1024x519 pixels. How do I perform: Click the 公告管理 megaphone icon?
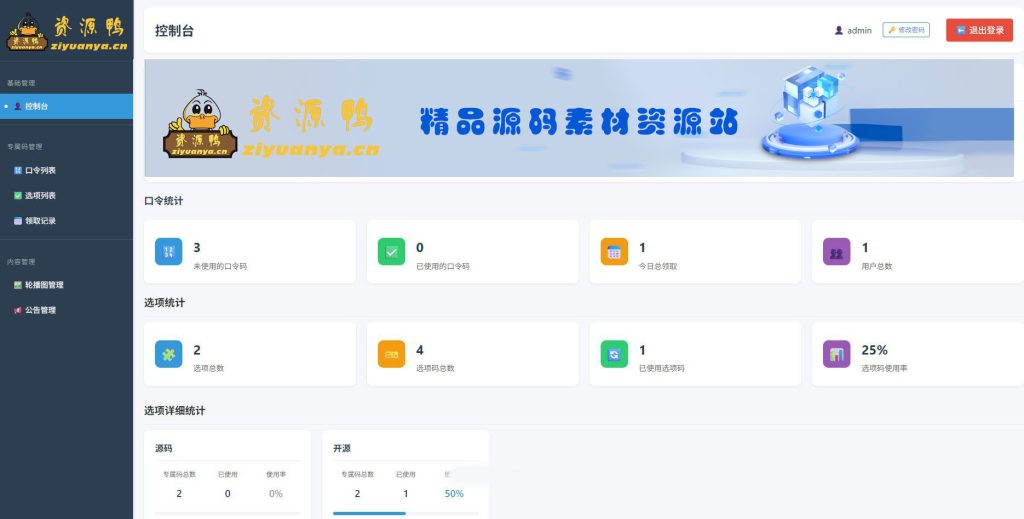[x=18, y=311]
